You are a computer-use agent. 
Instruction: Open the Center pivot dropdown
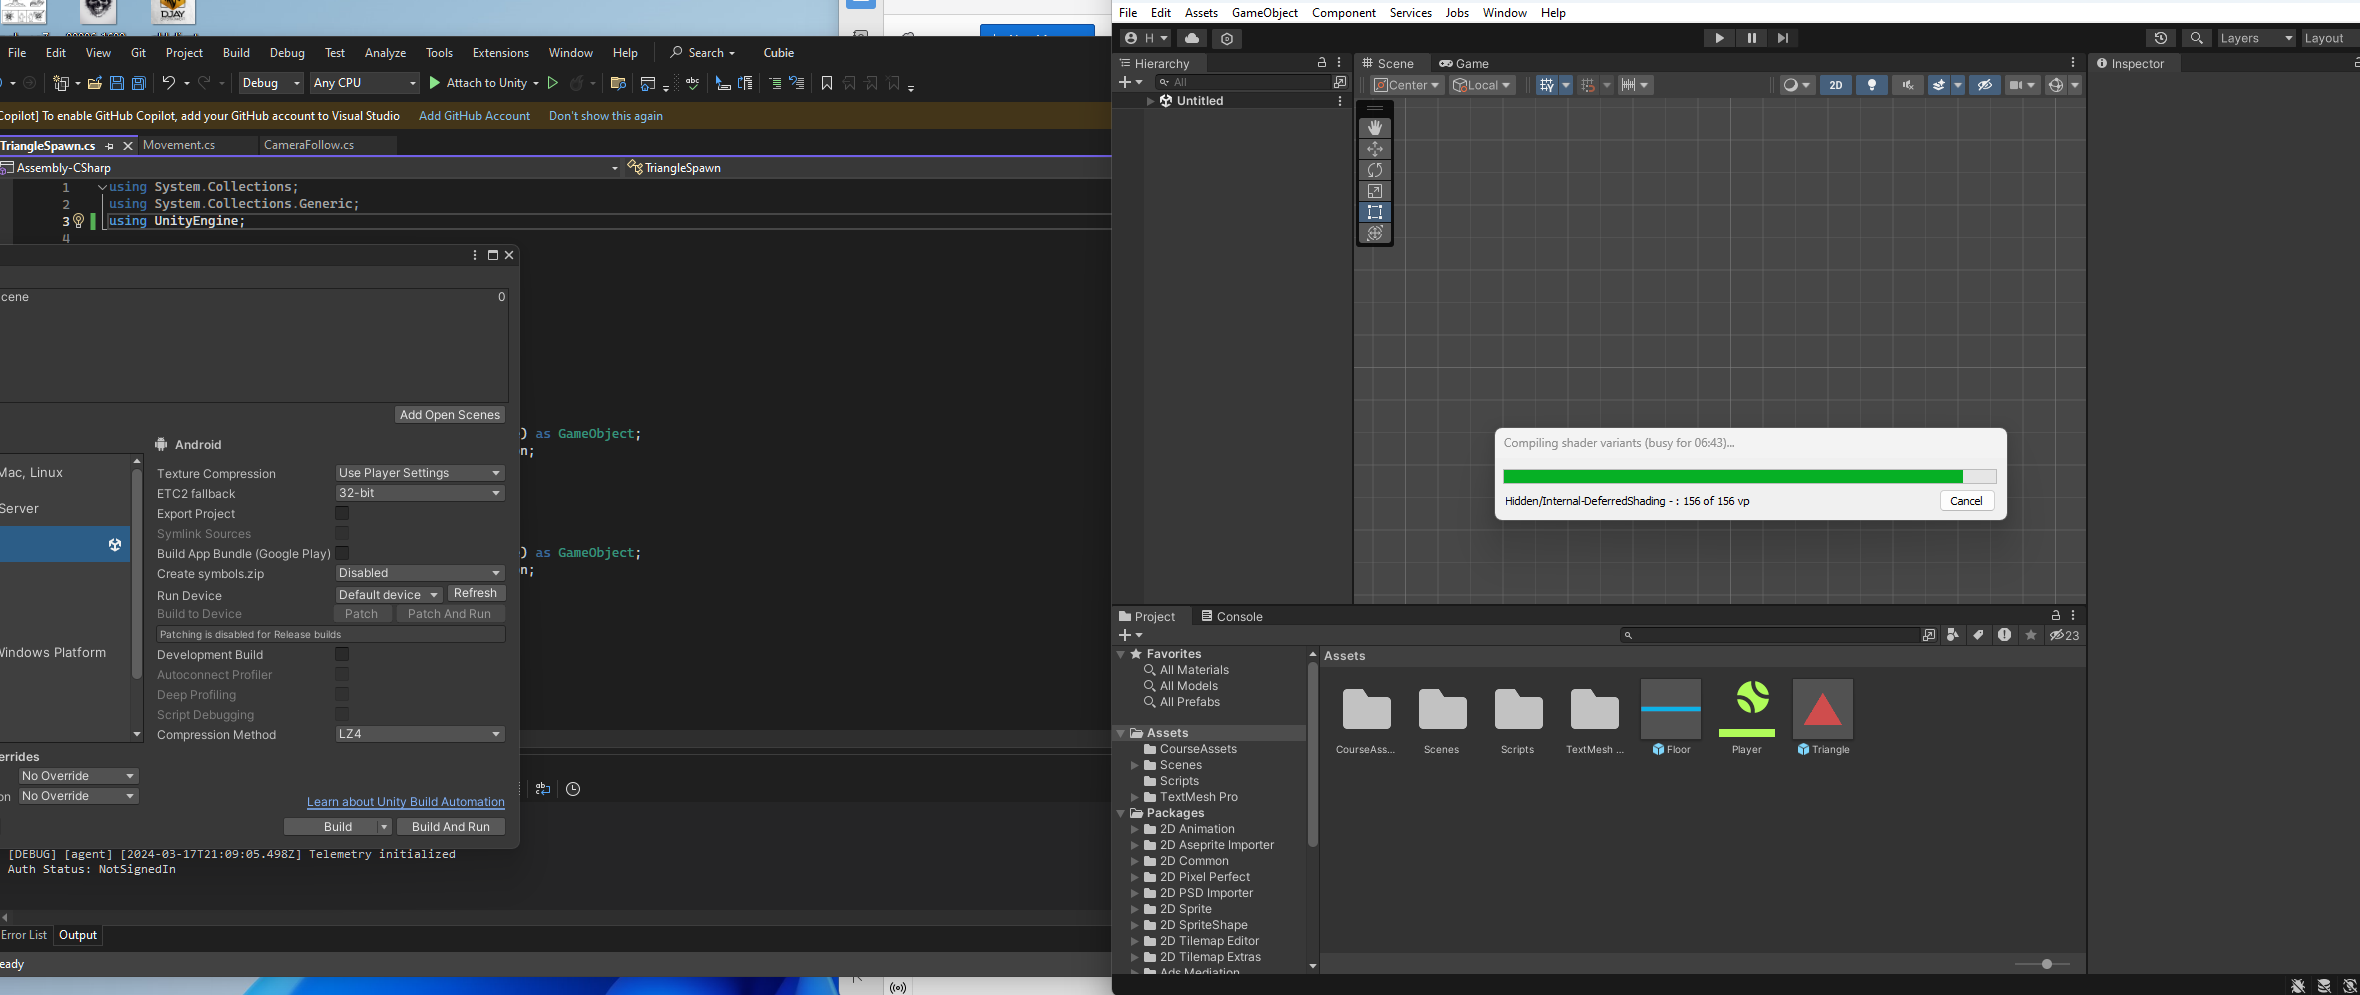[1406, 85]
